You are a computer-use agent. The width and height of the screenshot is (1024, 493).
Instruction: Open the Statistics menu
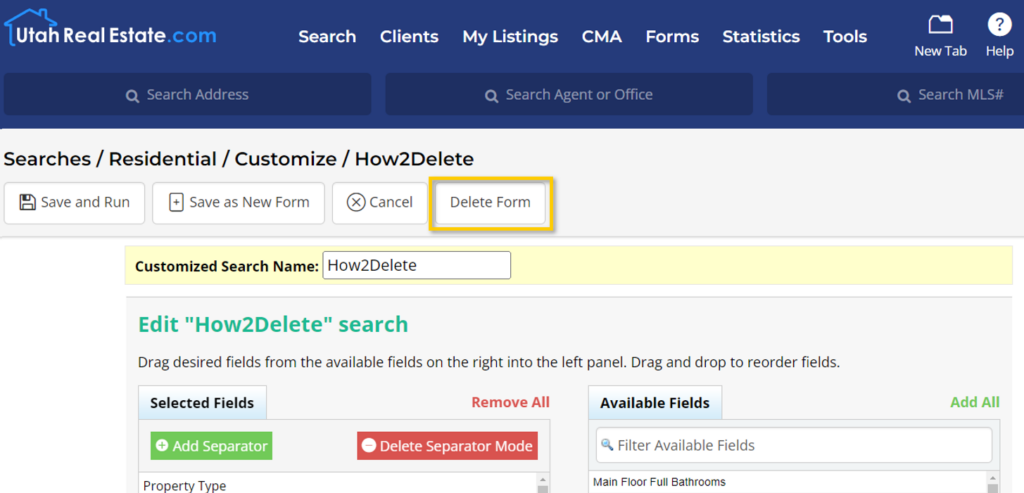[761, 36]
